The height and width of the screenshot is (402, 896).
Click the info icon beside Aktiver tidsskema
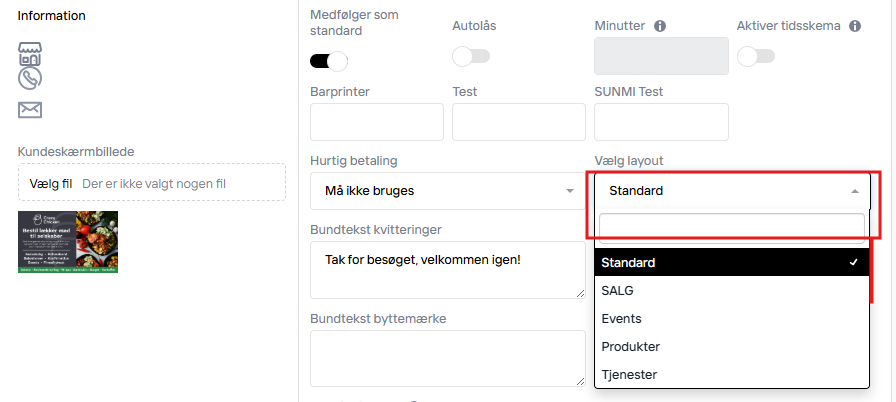tap(855, 26)
